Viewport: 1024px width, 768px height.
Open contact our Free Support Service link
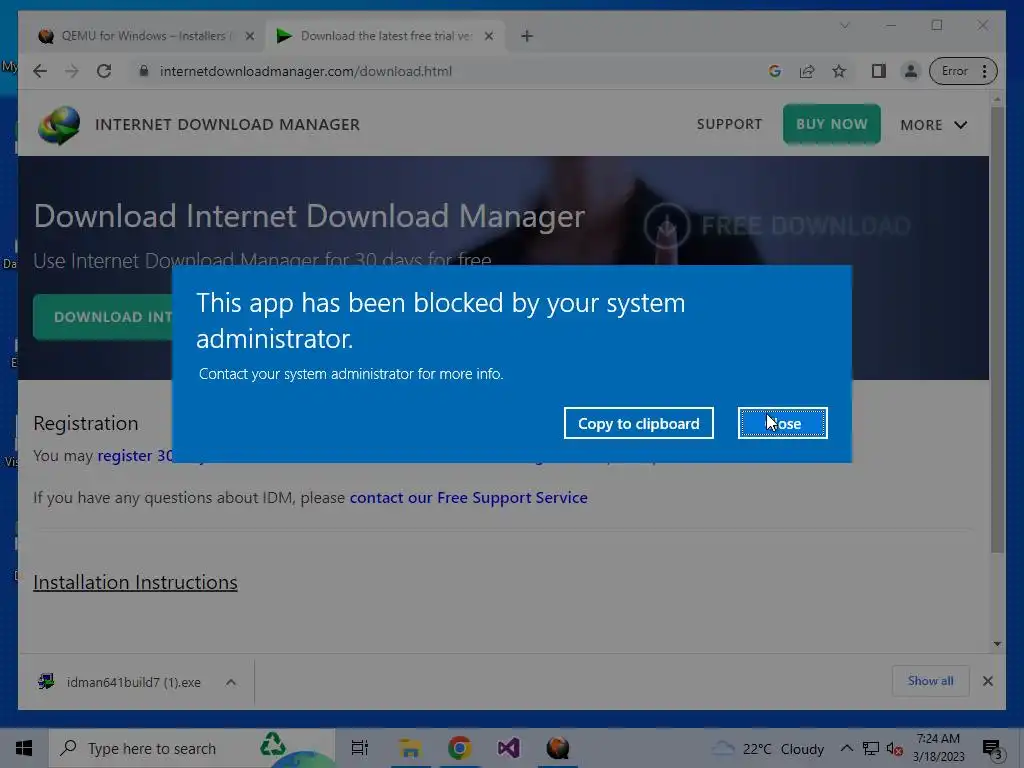pyautogui.click(x=468, y=498)
